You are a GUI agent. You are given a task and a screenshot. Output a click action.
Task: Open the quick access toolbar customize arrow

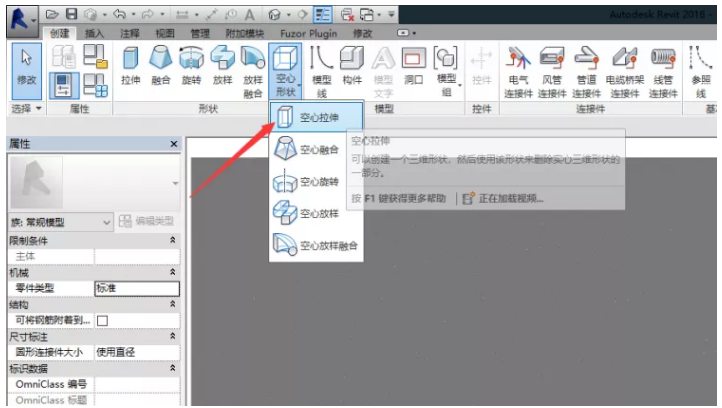click(x=391, y=14)
